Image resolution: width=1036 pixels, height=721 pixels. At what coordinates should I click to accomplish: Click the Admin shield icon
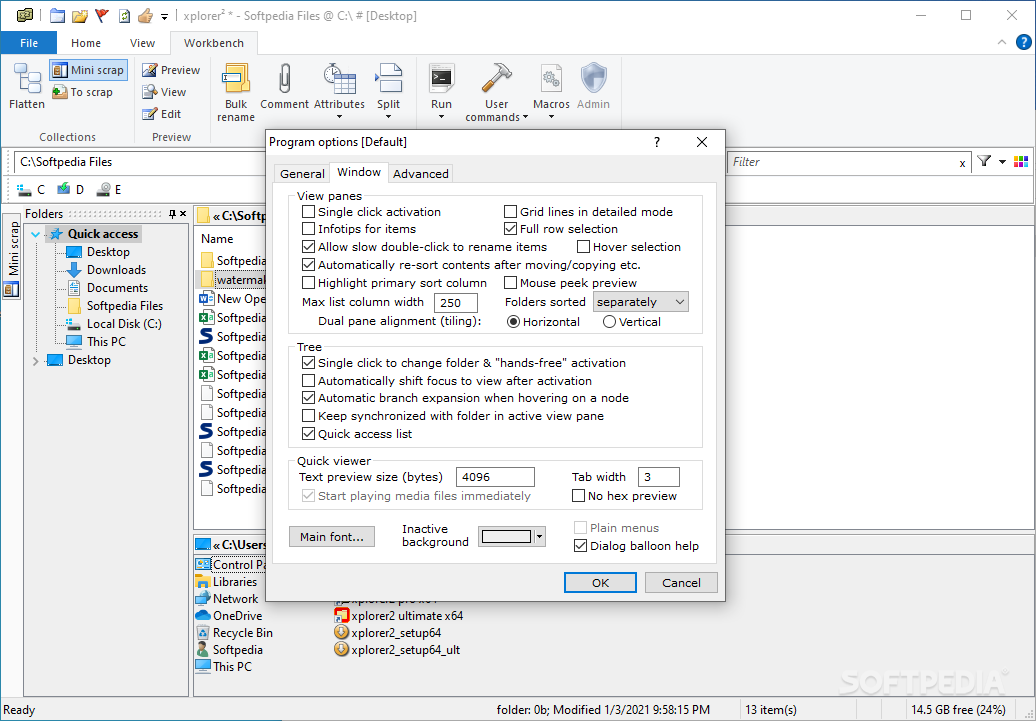[x=593, y=79]
